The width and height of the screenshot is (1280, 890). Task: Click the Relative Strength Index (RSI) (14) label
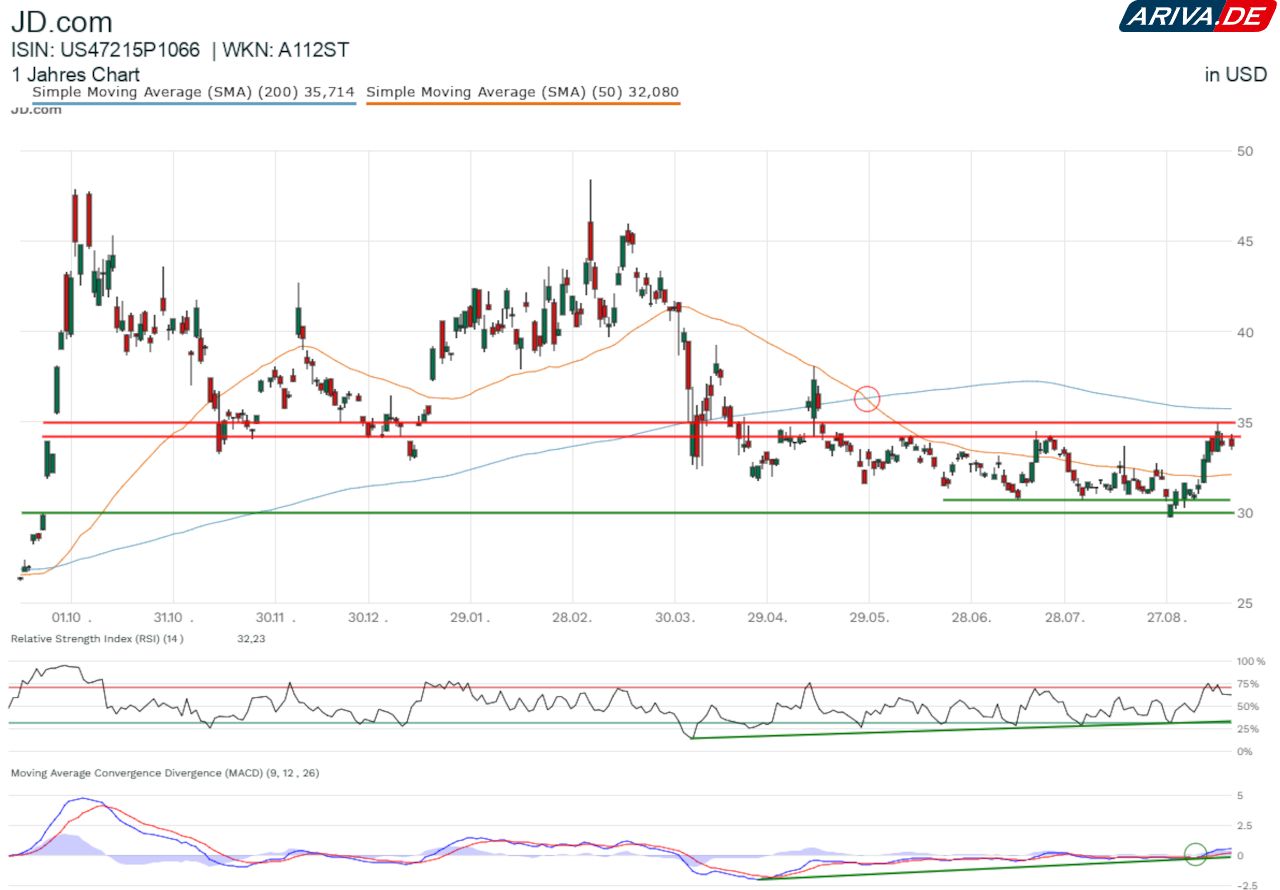pyautogui.click(x=97, y=638)
